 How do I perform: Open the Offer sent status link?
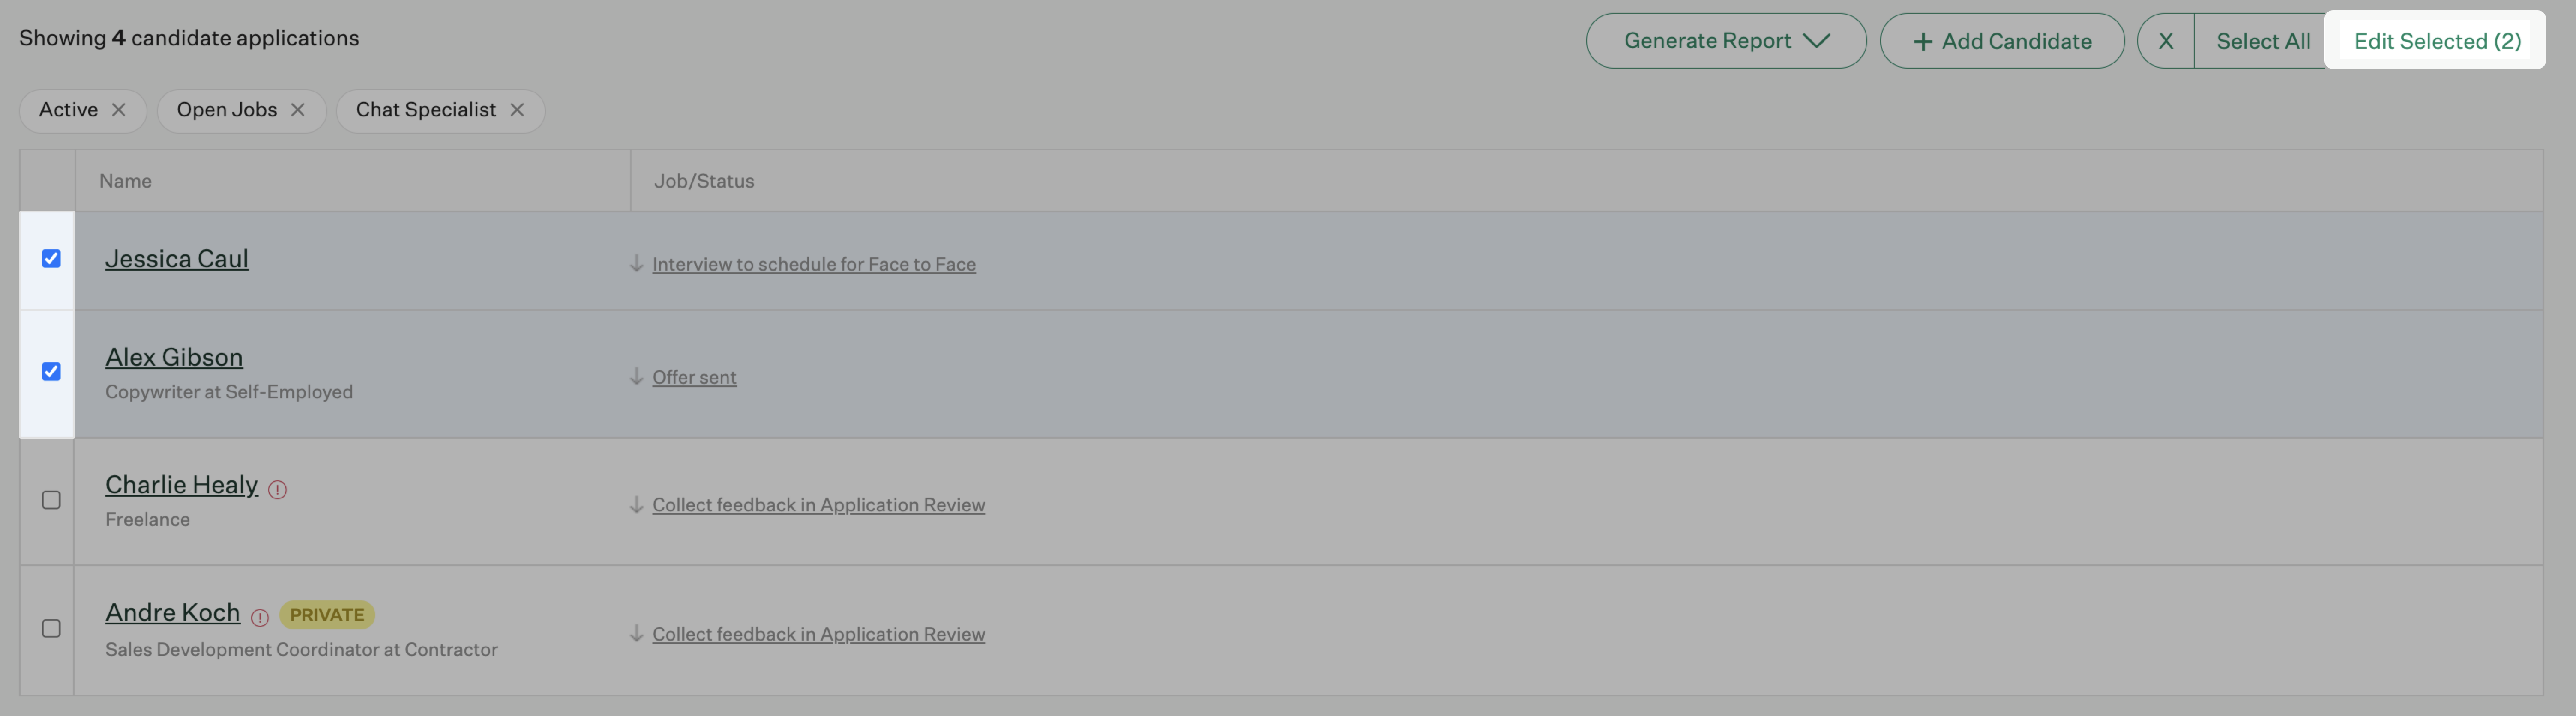click(x=694, y=377)
